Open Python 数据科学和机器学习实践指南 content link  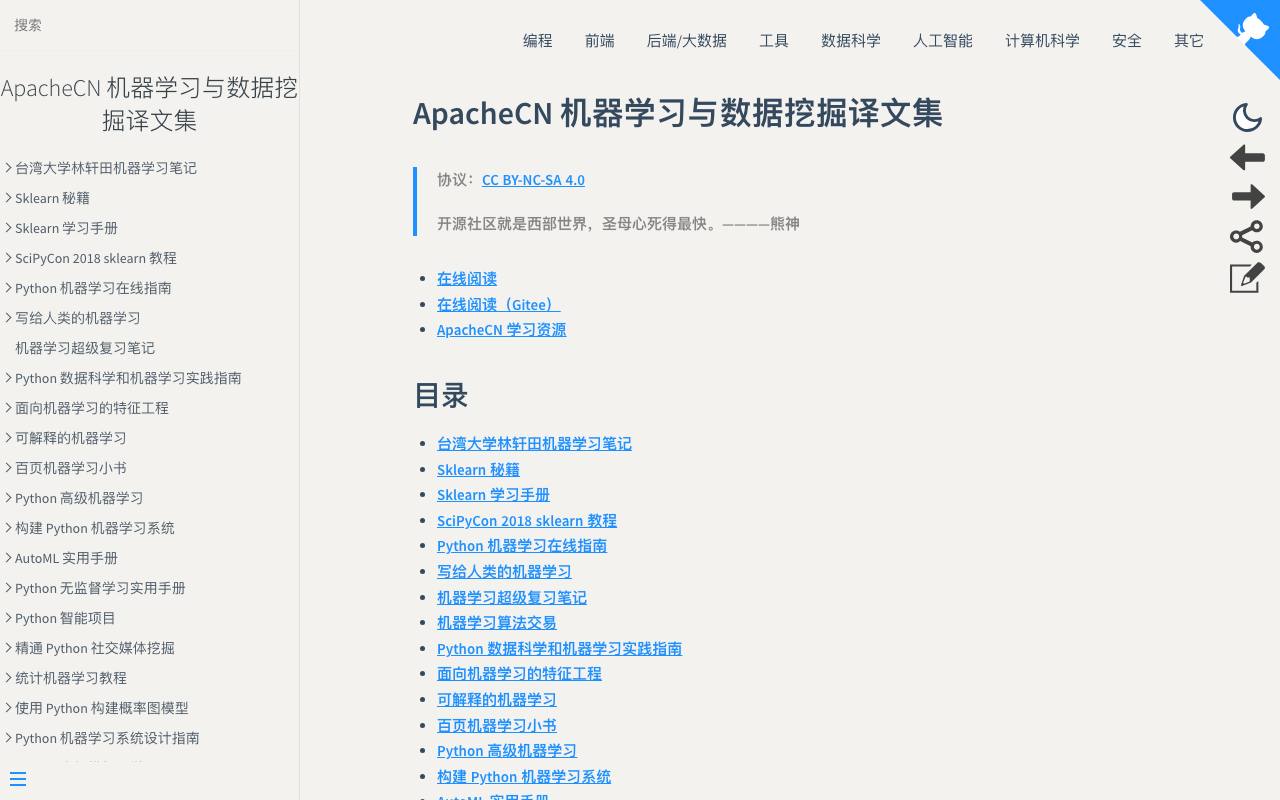point(559,649)
